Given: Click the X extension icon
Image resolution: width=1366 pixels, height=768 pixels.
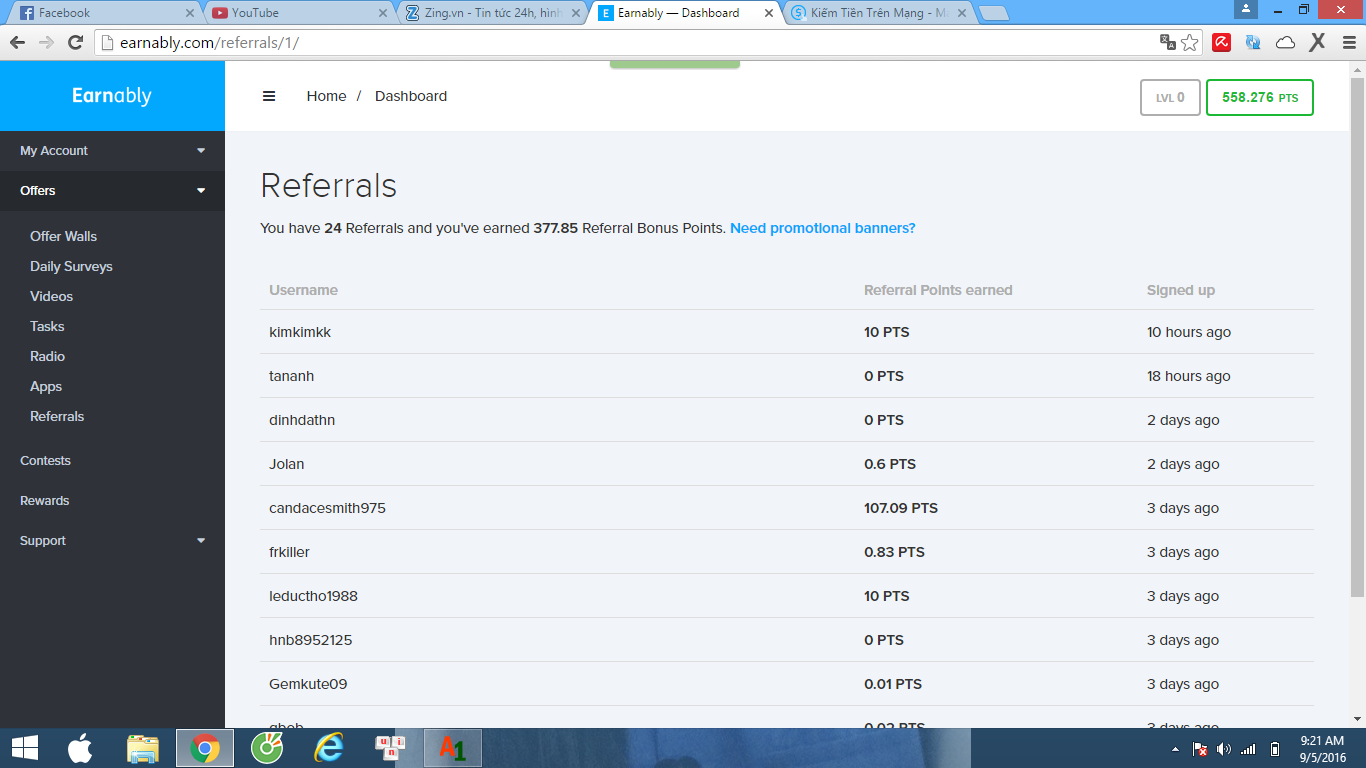Looking at the screenshot, I should pyautogui.click(x=1317, y=42).
